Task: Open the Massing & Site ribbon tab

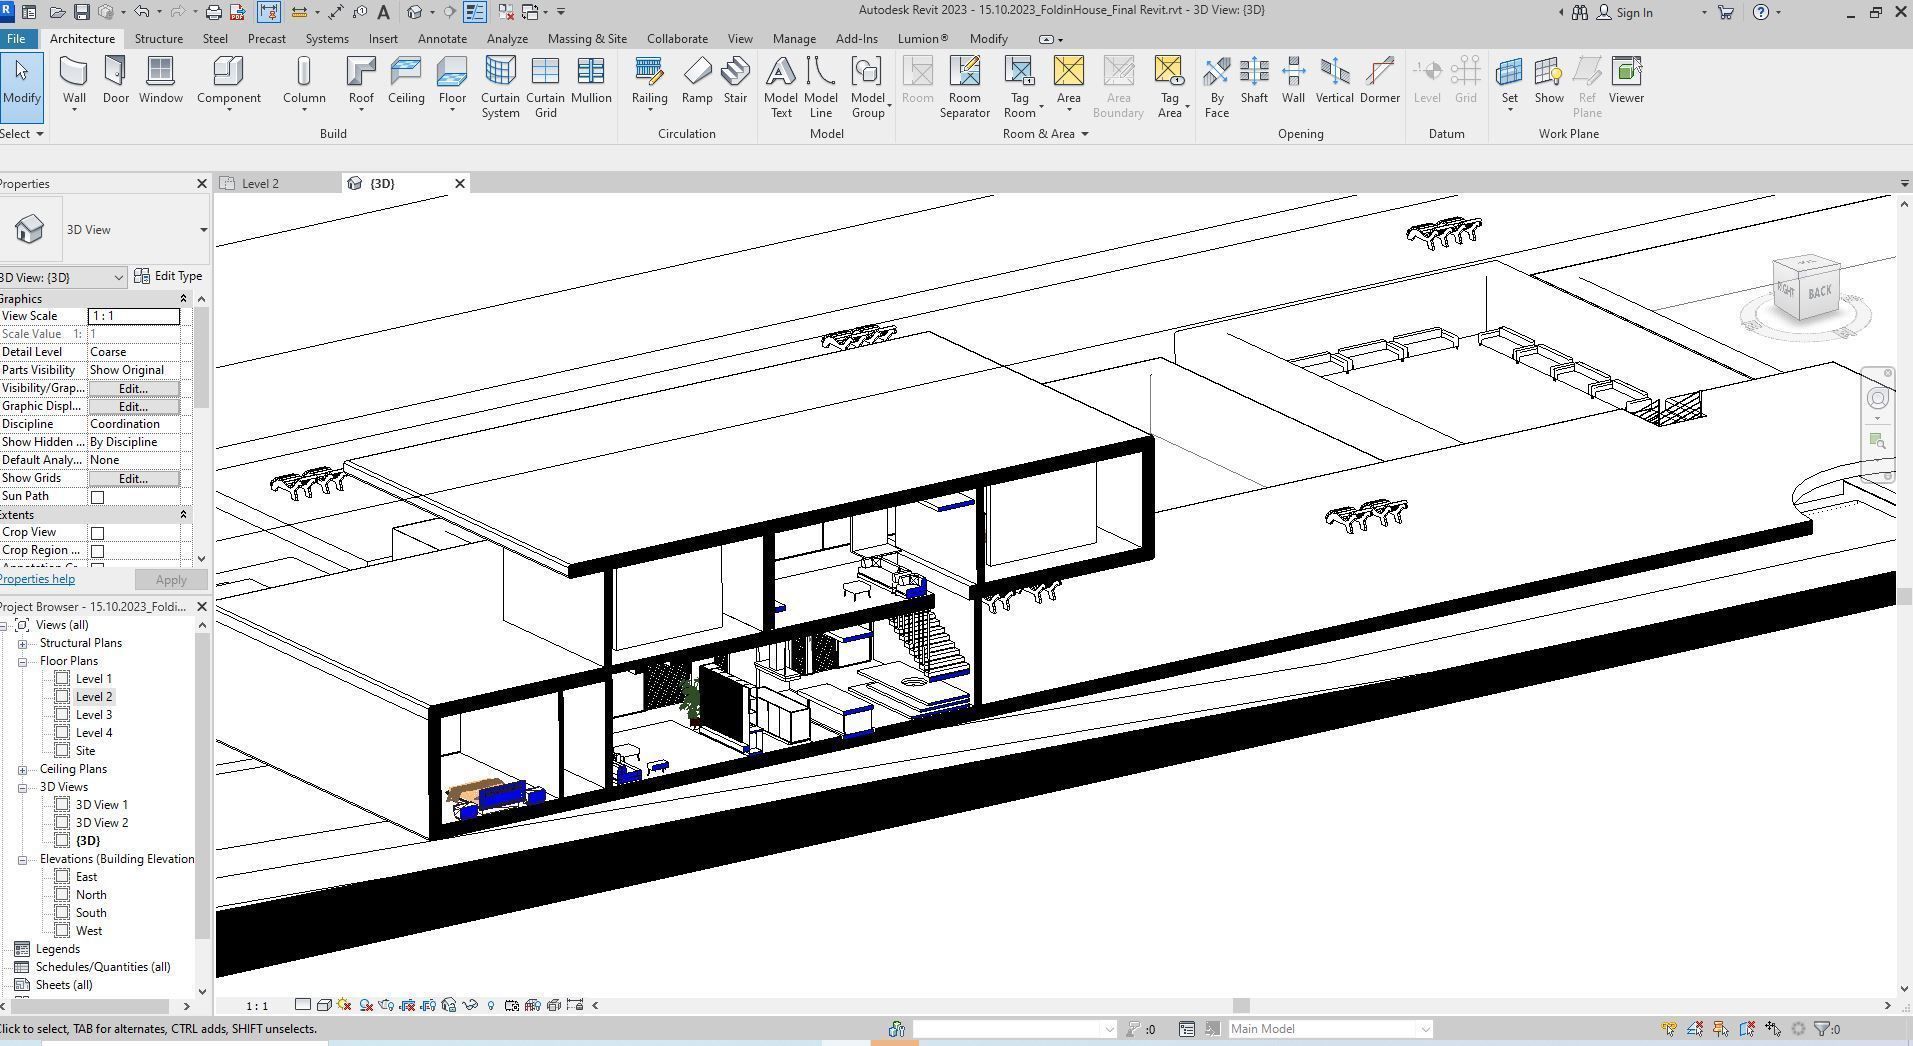Action: (x=587, y=39)
